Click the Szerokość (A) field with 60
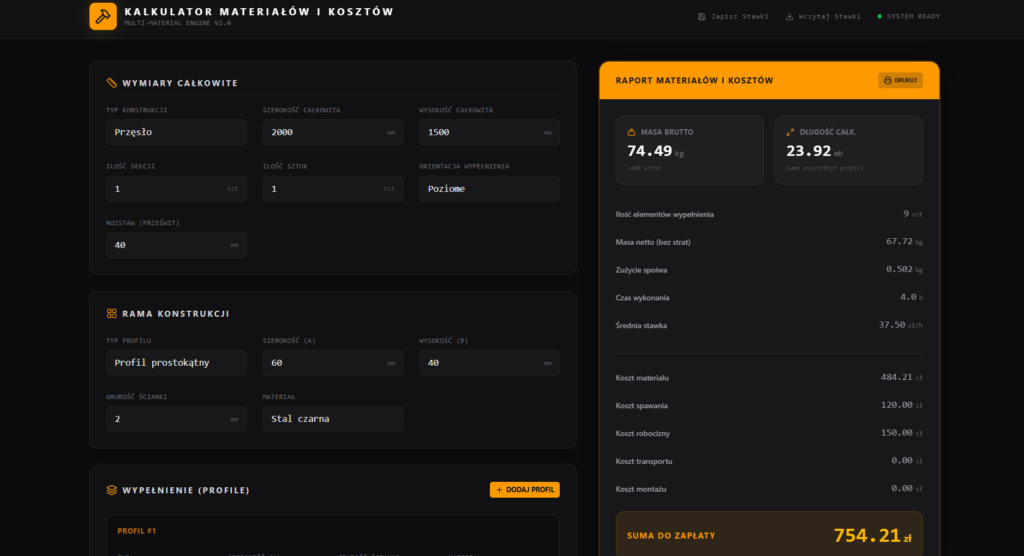This screenshot has width=1024, height=556. [x=332, y=363]
